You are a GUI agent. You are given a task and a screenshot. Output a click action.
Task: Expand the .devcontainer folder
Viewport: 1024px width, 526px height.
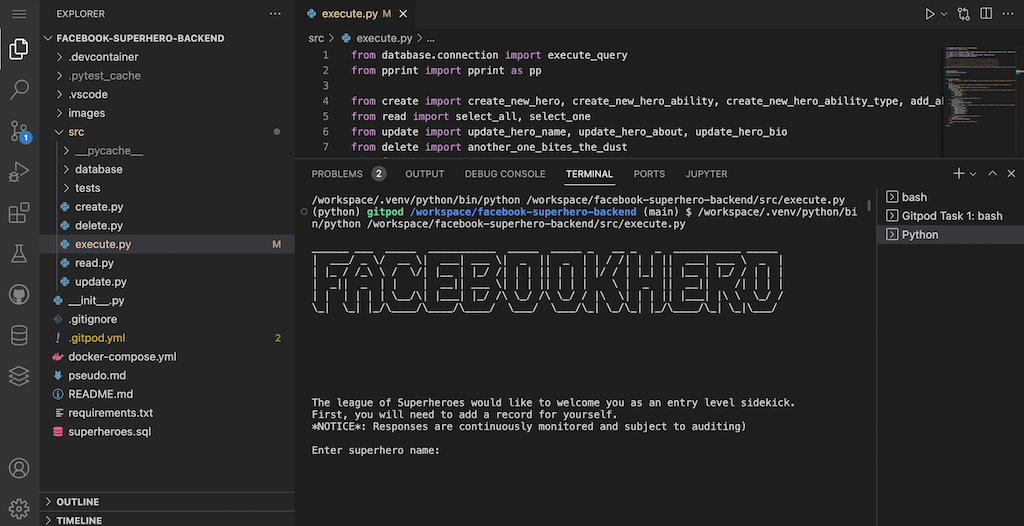tap(103, 57)
